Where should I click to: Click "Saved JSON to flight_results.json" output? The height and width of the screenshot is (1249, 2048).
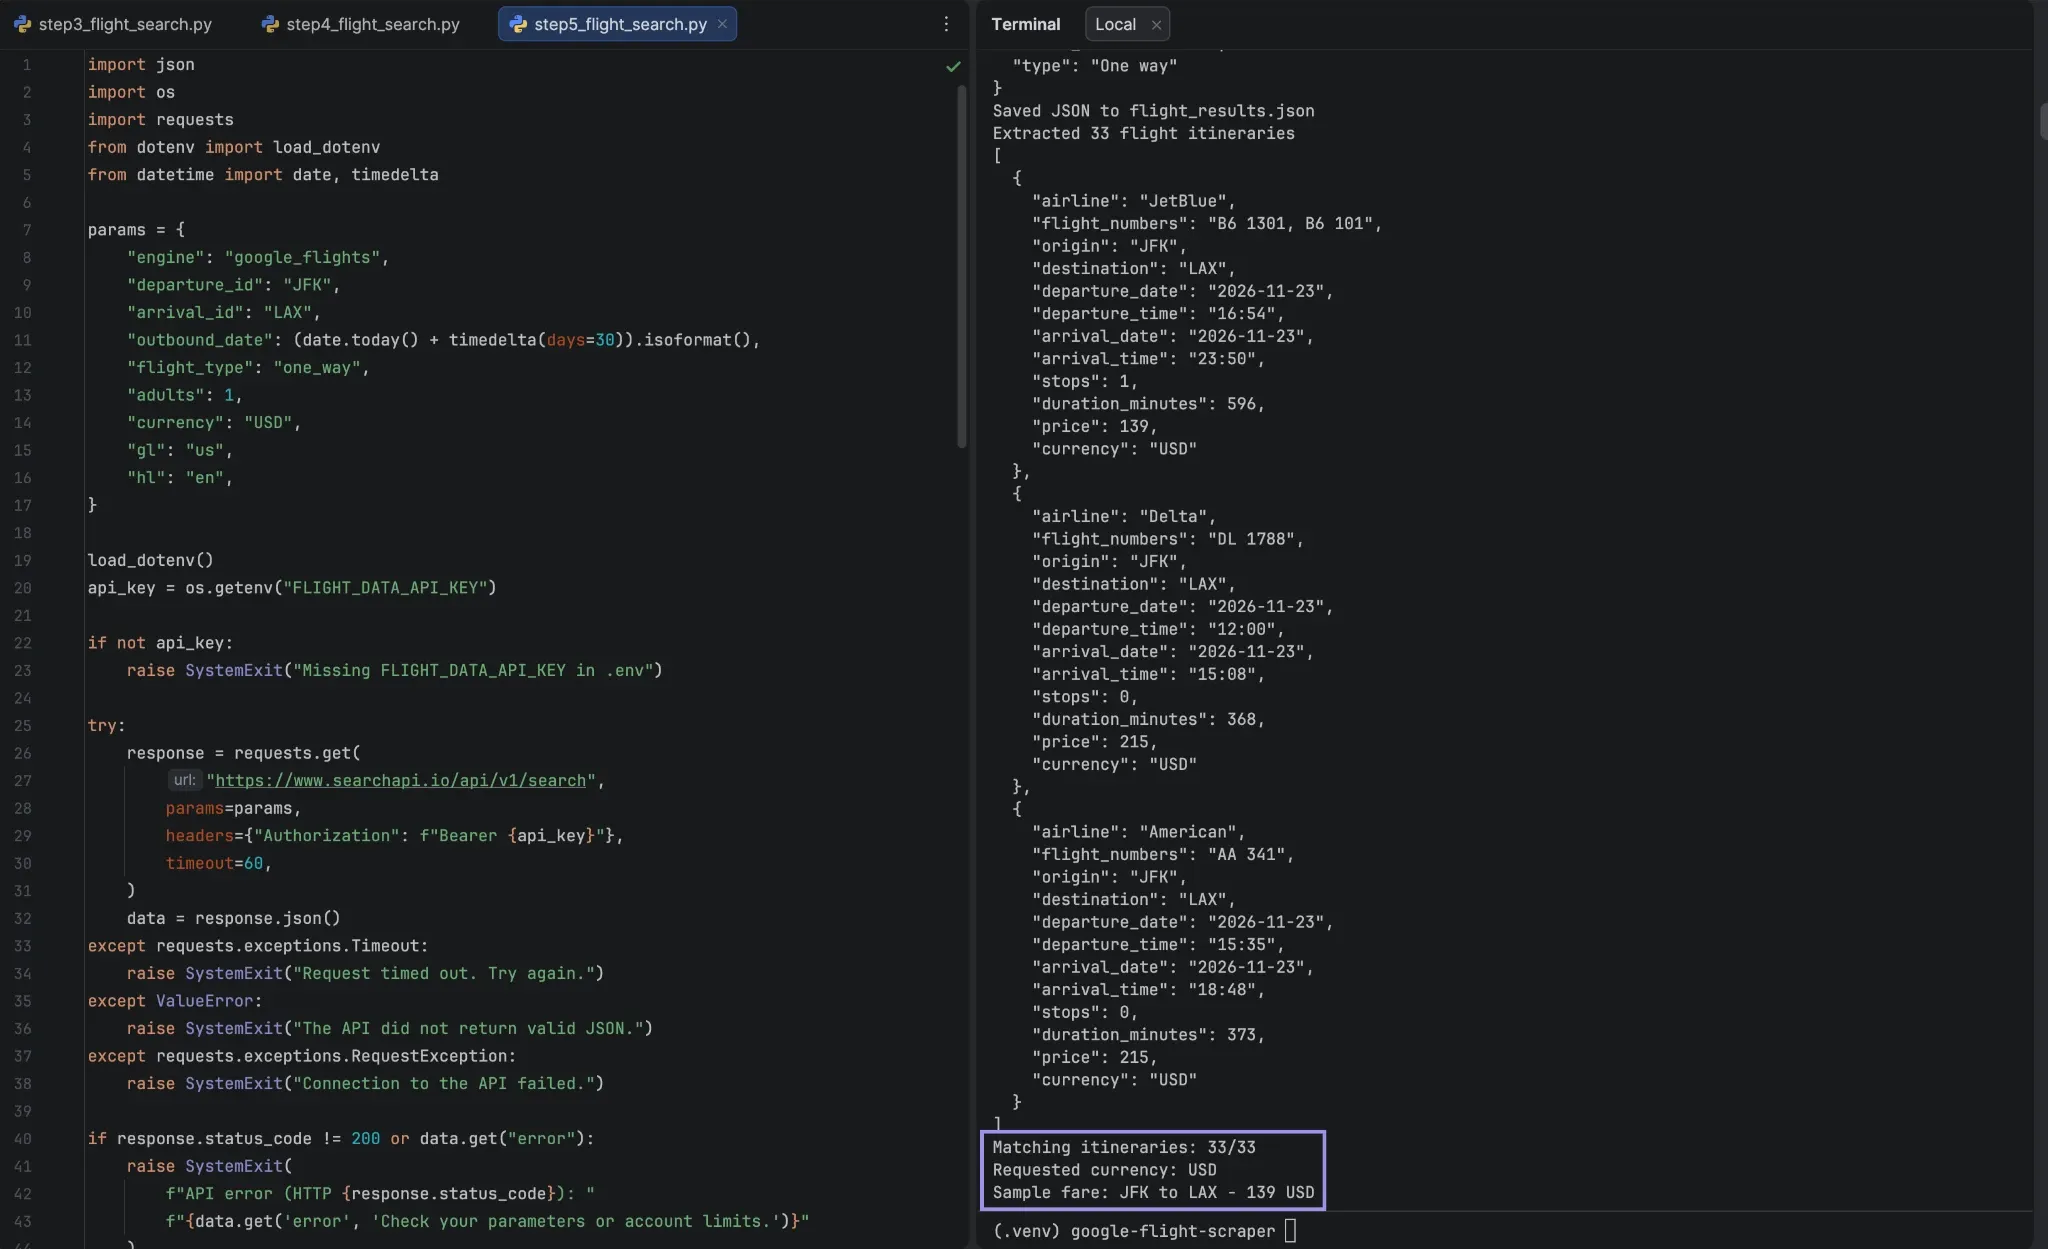click(1153, 111)
